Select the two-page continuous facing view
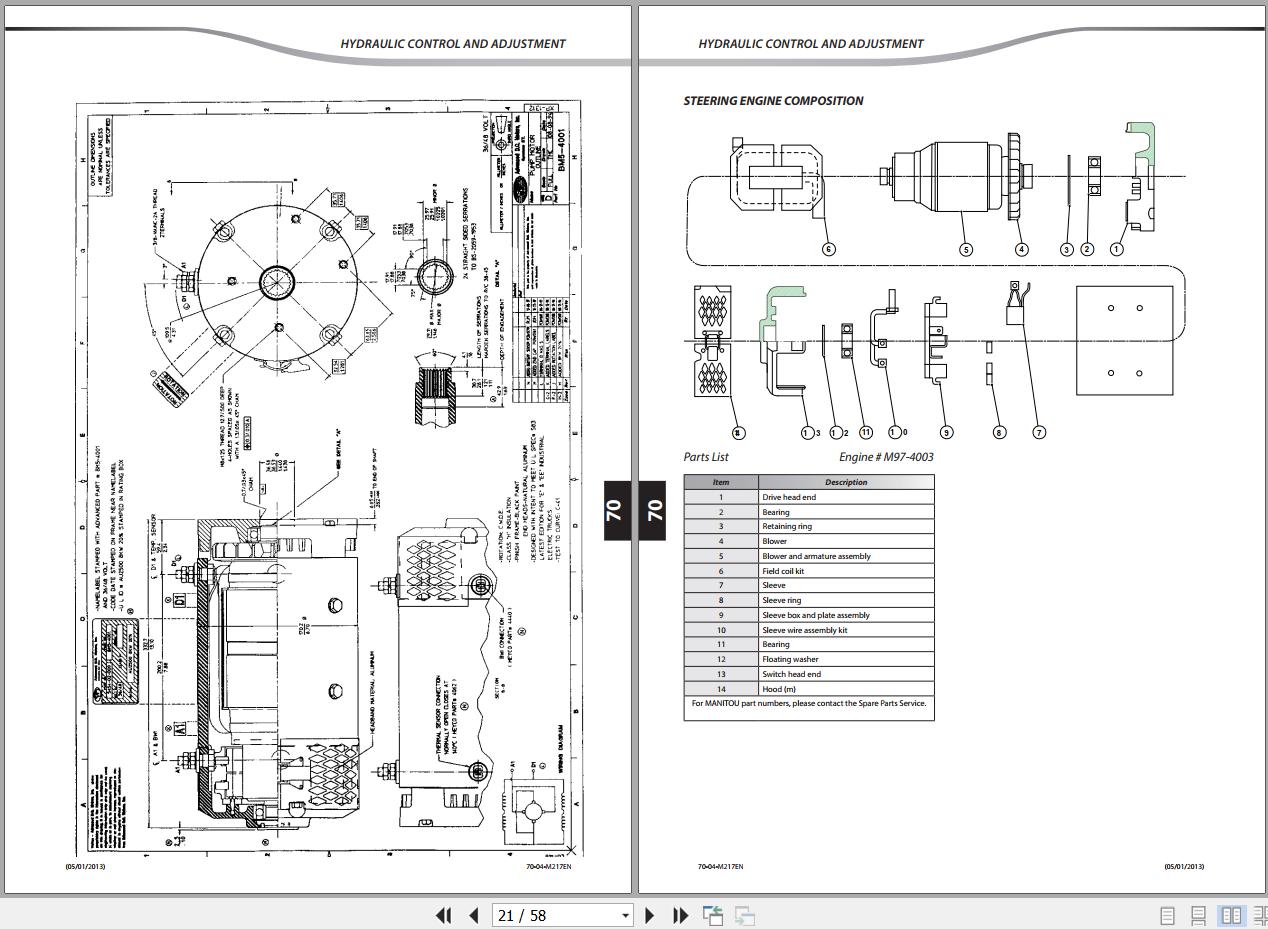 click(1260, 915)
